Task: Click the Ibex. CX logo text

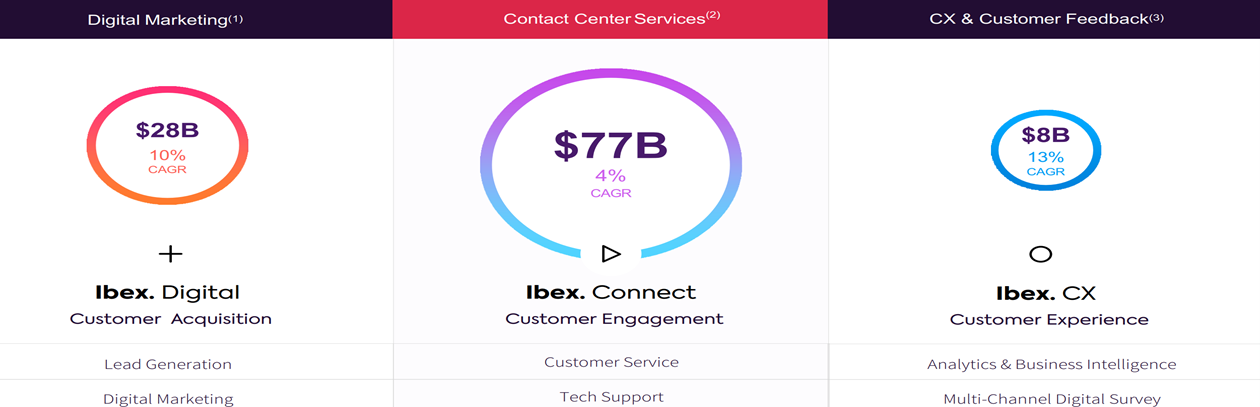Action: coord(1046,294)
